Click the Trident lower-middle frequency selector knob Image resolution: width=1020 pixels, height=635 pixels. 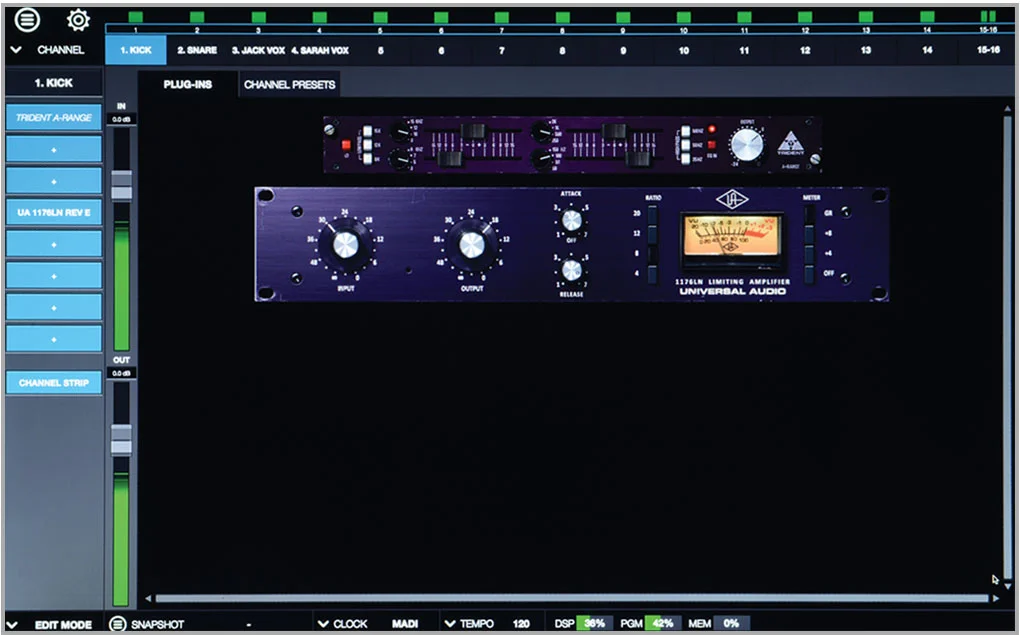(542, 158)
